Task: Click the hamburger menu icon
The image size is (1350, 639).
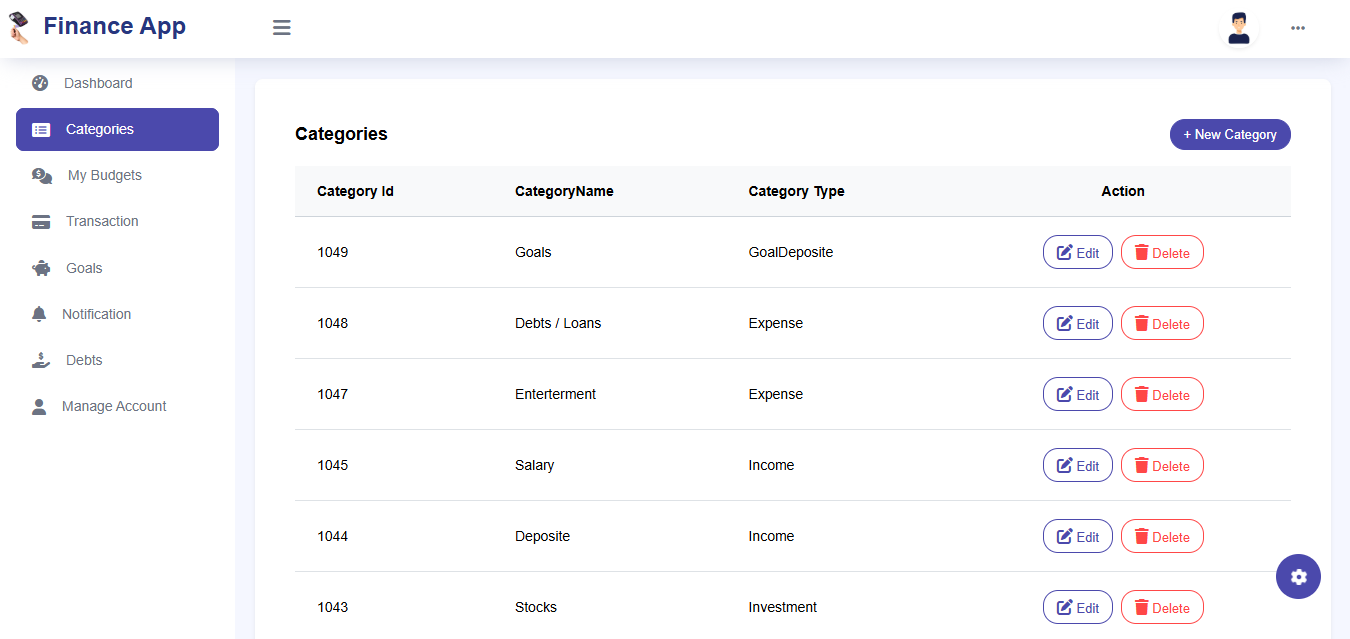Action: 282,28
